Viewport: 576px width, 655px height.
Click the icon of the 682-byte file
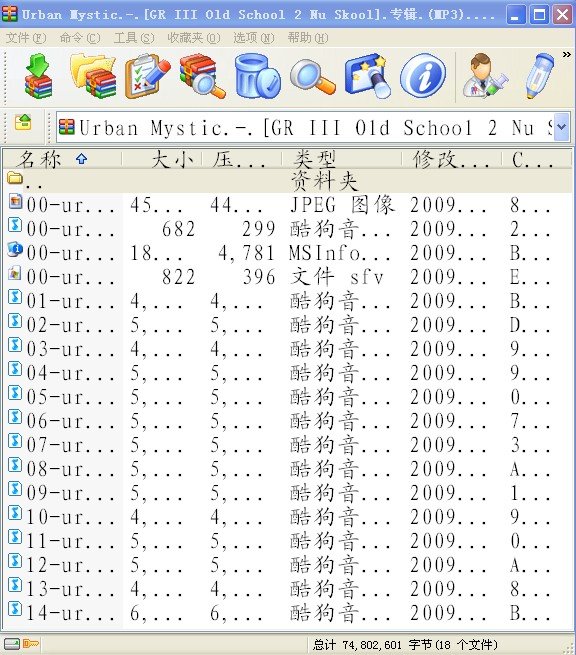(15, 226)
